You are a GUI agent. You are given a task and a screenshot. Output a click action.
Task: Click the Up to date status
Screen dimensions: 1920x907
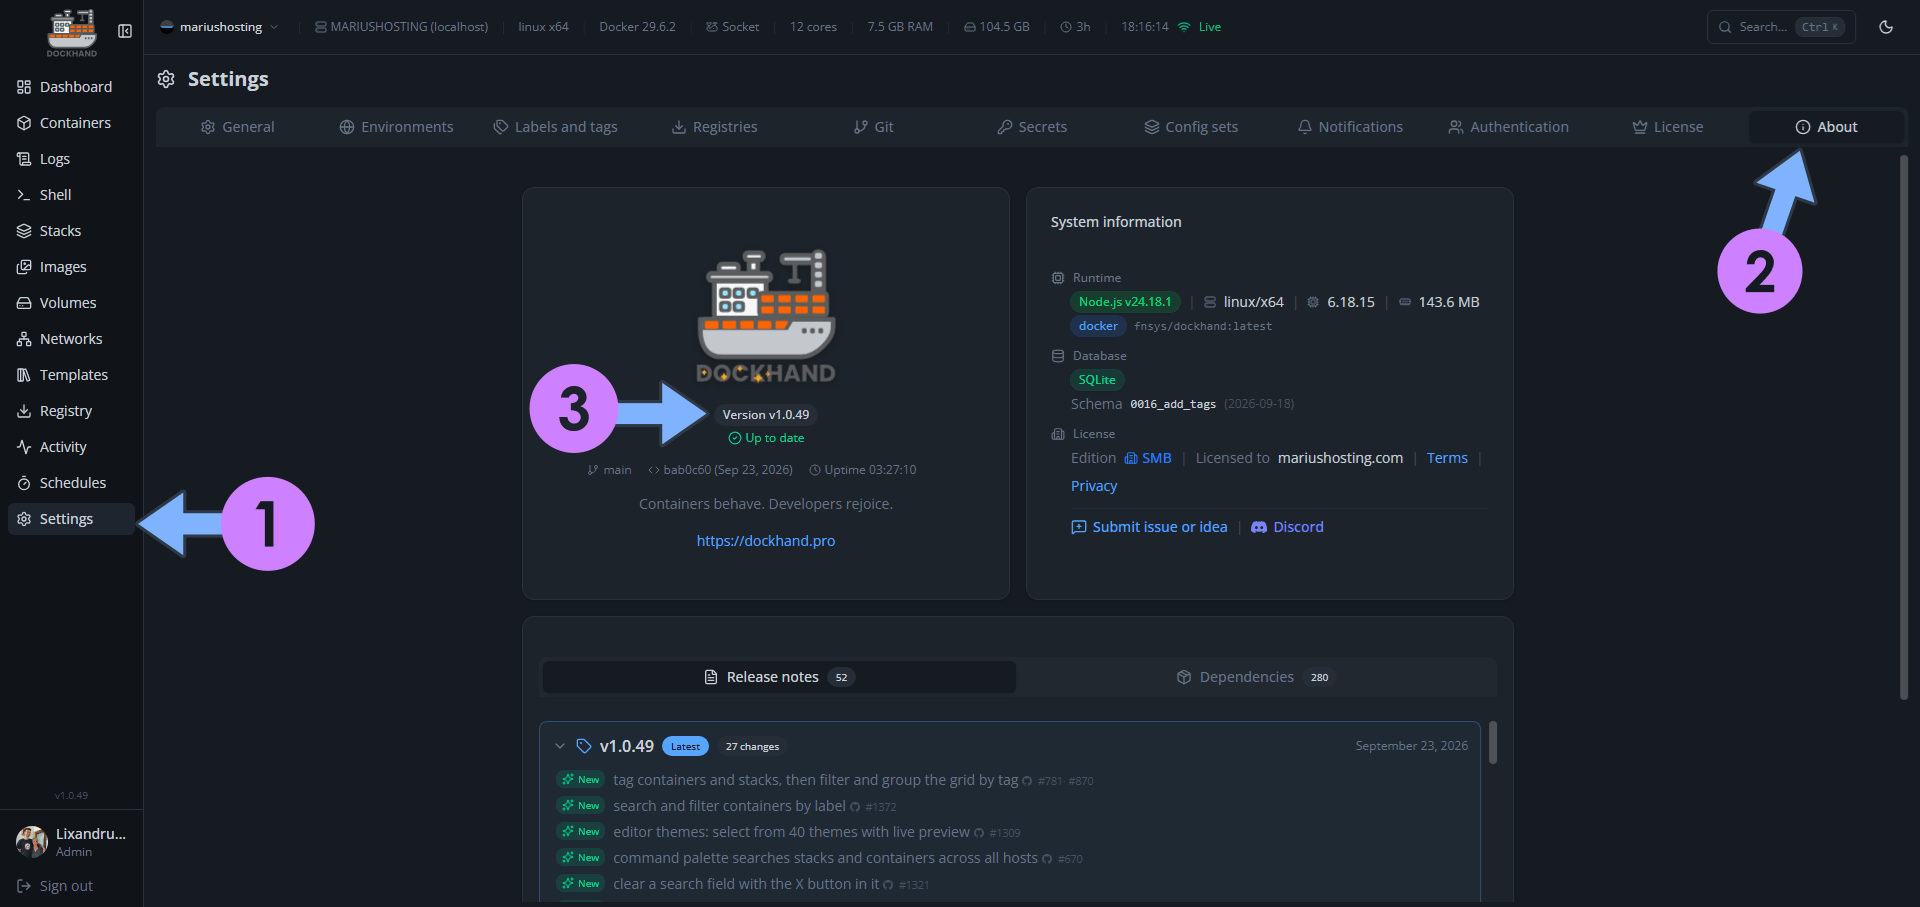(766, 438)
